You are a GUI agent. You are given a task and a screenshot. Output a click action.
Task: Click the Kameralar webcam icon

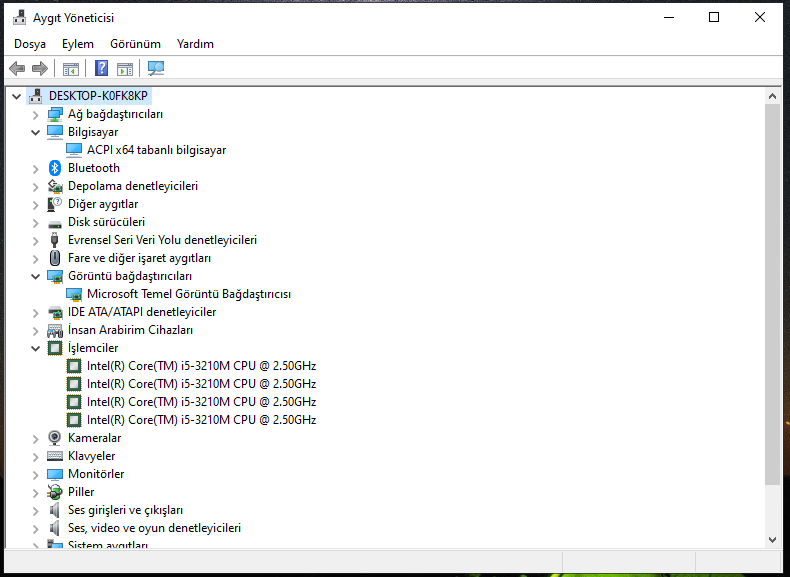point(54,438)
